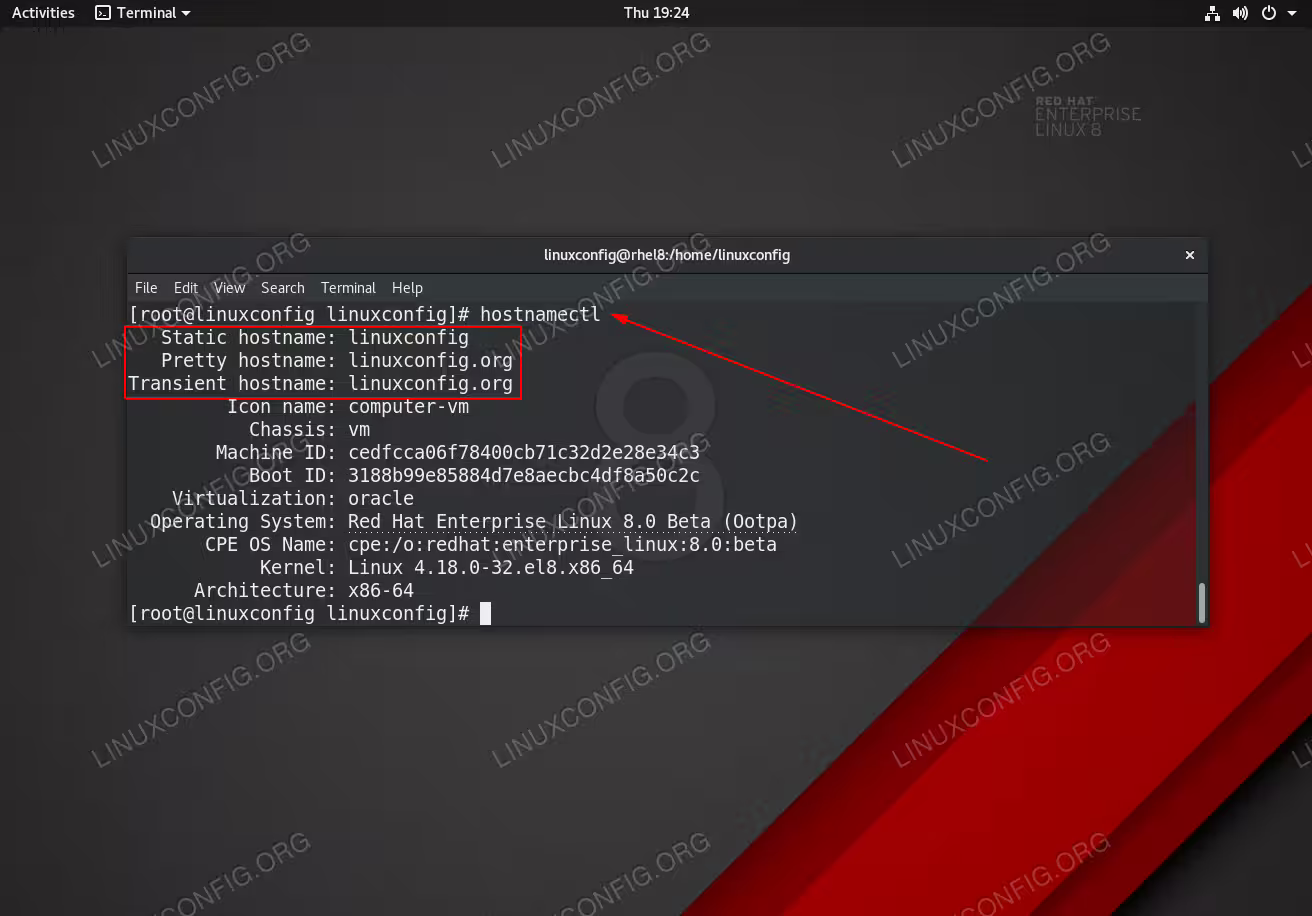Click the terminal icon in the top bar
Image resolution: width=1312 pixels, height=916 pixels.
103,13
